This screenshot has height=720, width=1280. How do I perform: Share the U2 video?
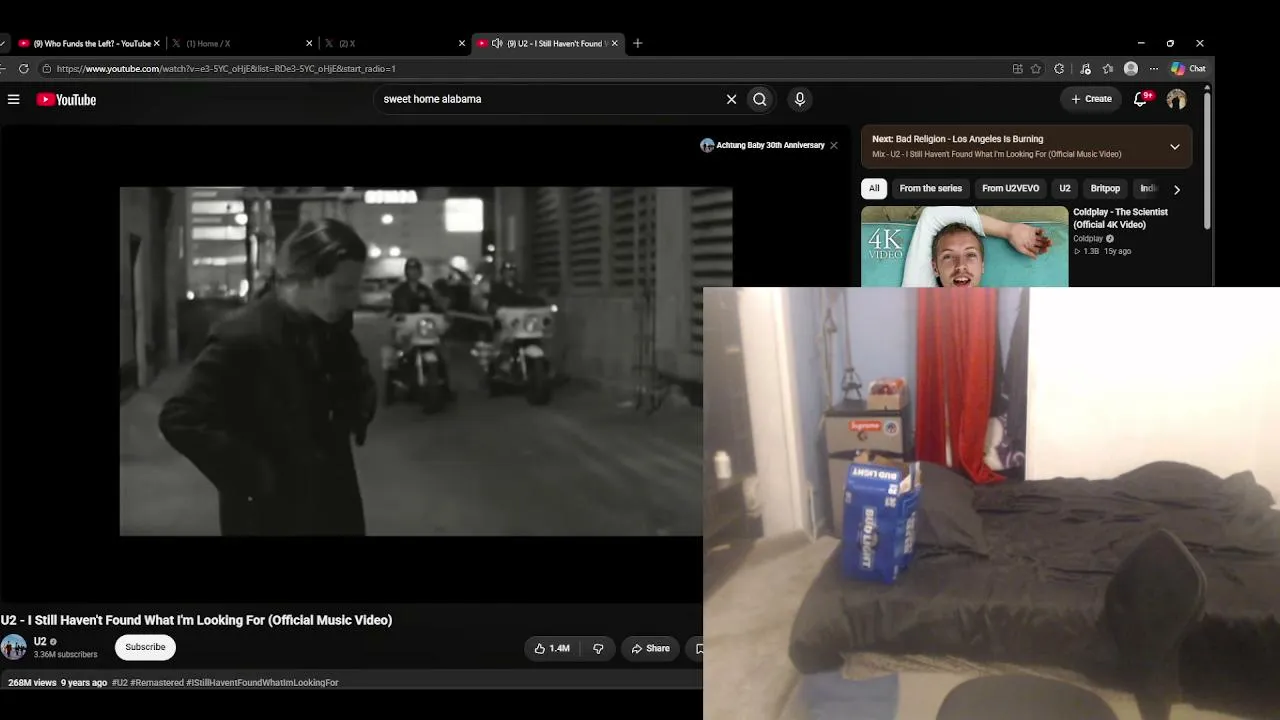coord(650,648)
